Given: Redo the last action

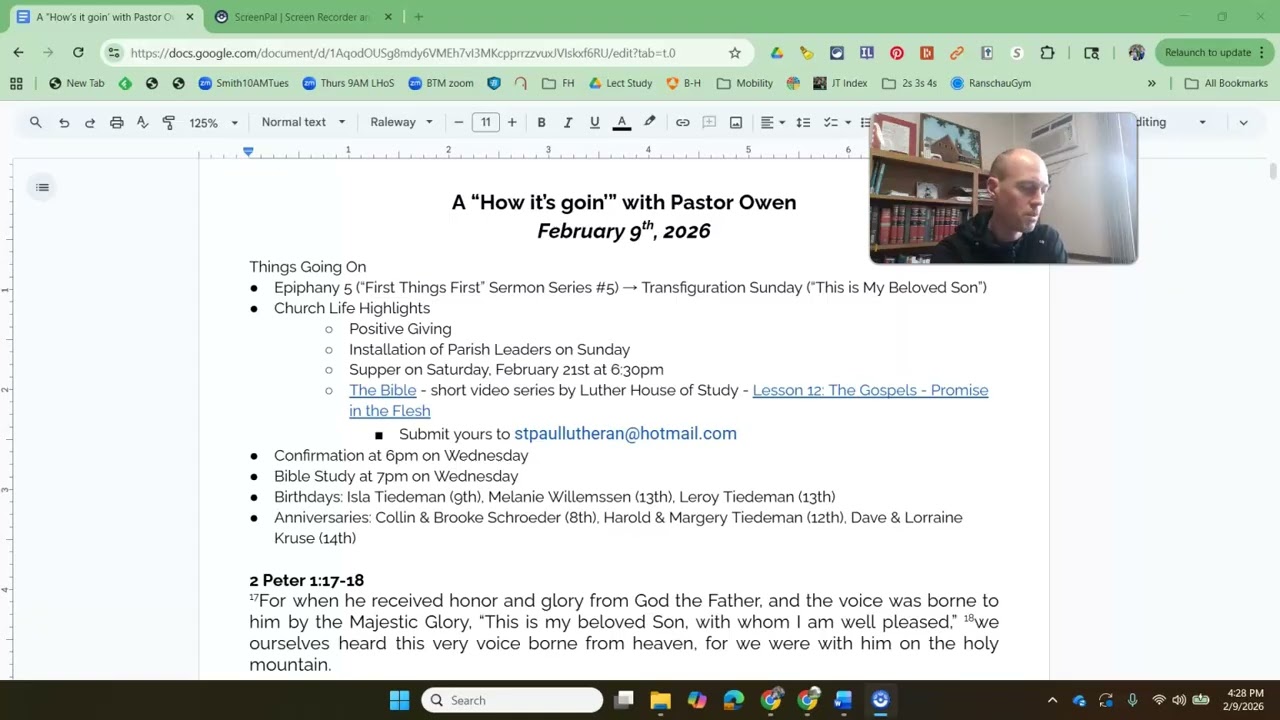Looking at the screenshot, I should (x=90, y=122).
